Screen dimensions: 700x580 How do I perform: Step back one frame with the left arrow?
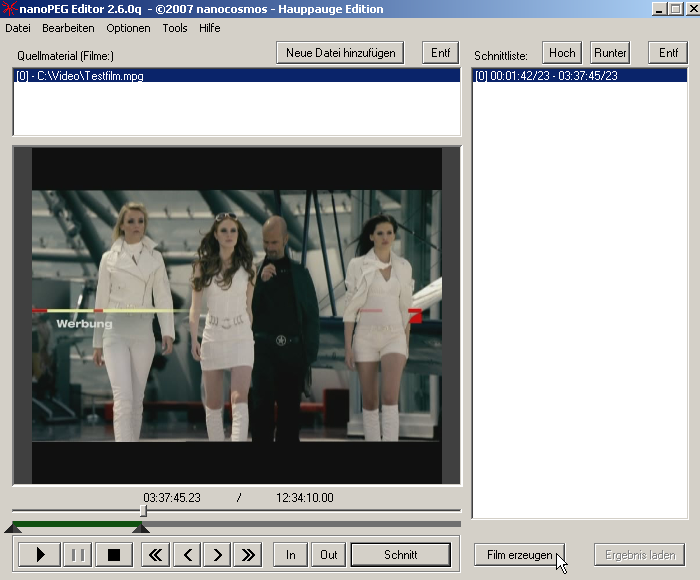[187, 555]
